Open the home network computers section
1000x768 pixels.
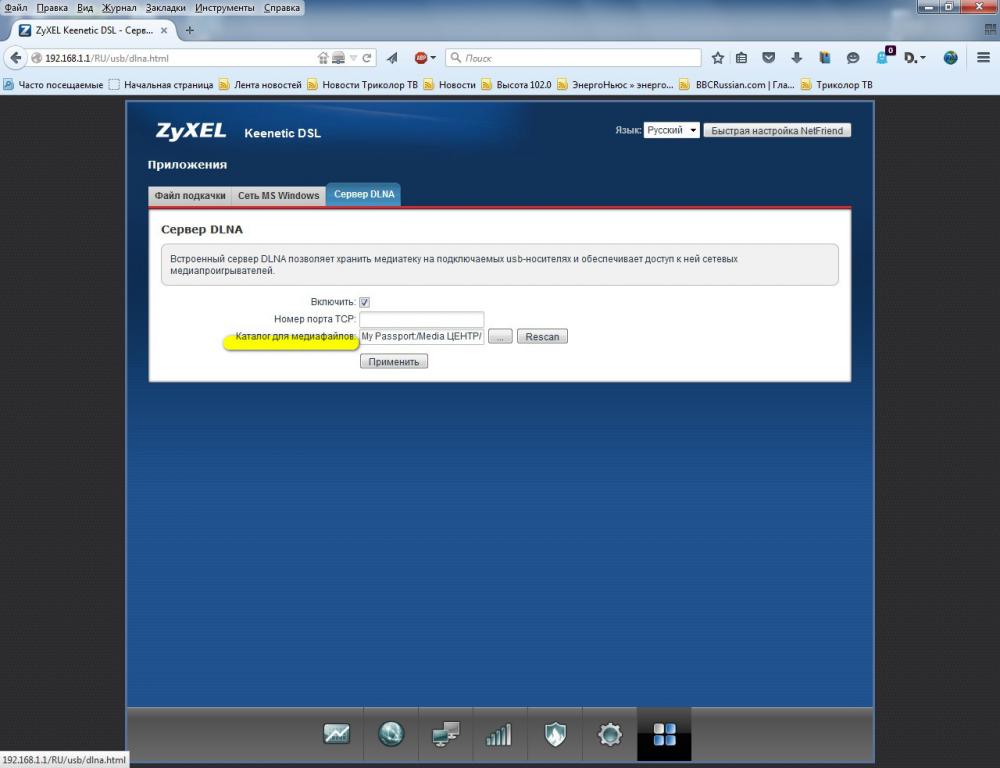445,735
